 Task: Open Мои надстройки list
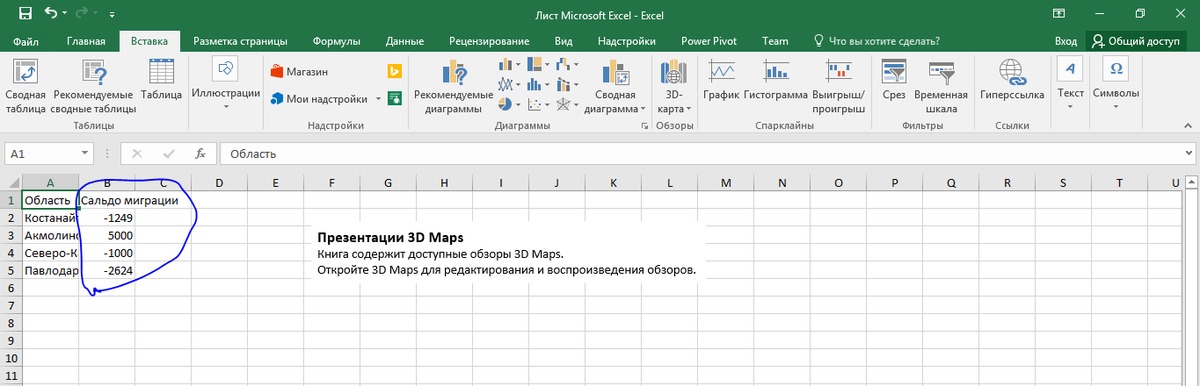(x=320, y=99)
